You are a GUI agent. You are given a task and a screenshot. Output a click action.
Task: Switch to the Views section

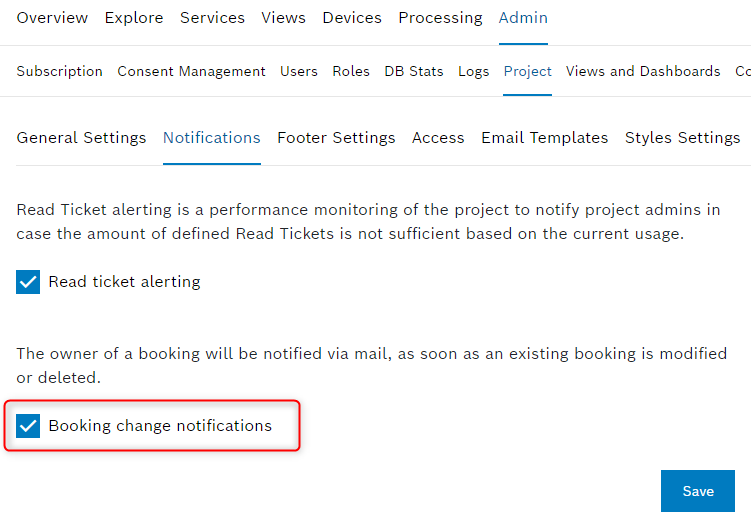pyautogui.click(x=283, y=18)
